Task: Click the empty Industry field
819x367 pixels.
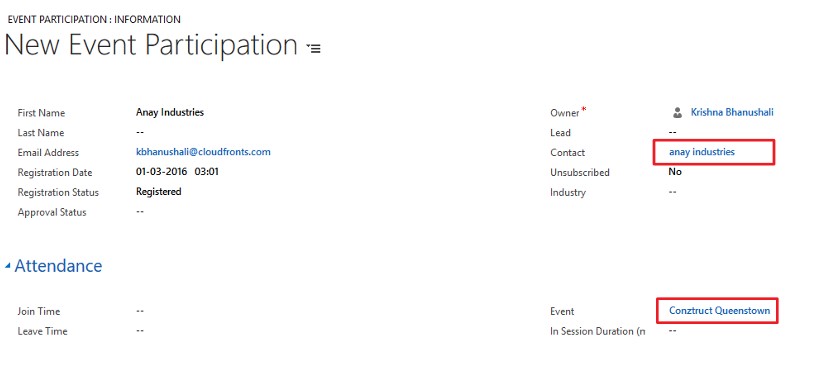Action: point(673,192)
